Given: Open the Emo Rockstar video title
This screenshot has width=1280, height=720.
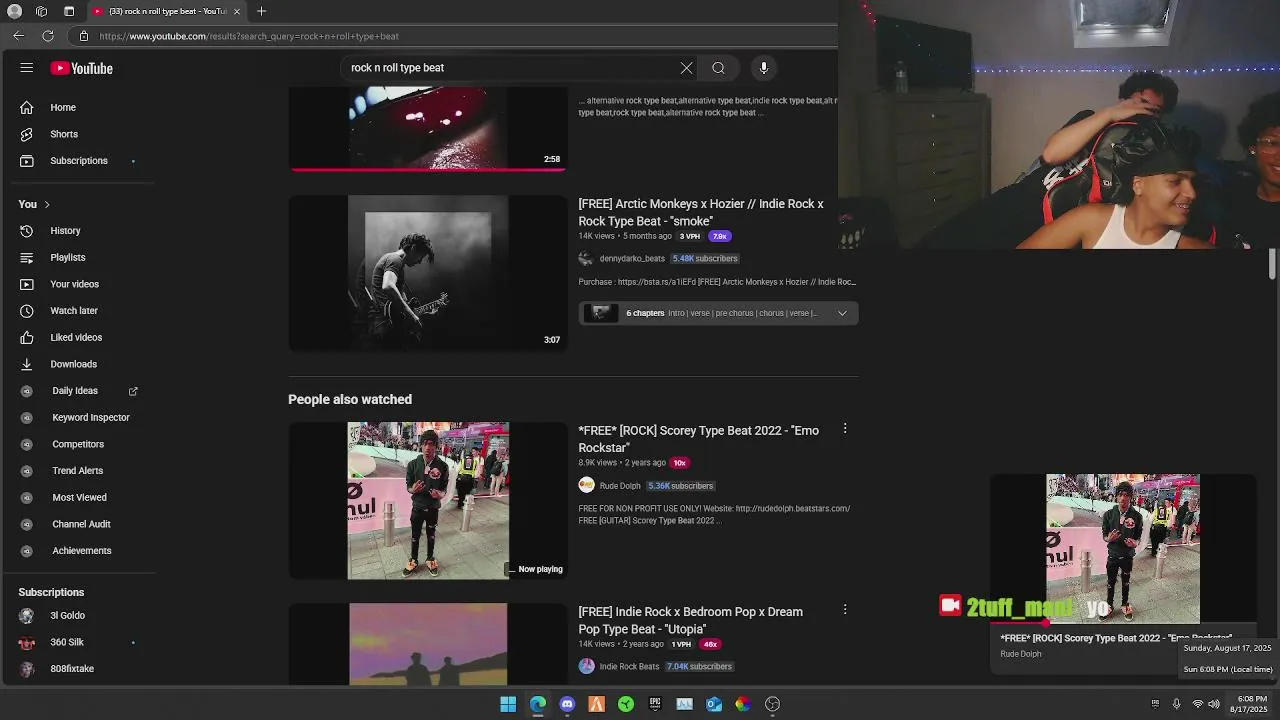Looking at the screenshot, I should [698, 439].
